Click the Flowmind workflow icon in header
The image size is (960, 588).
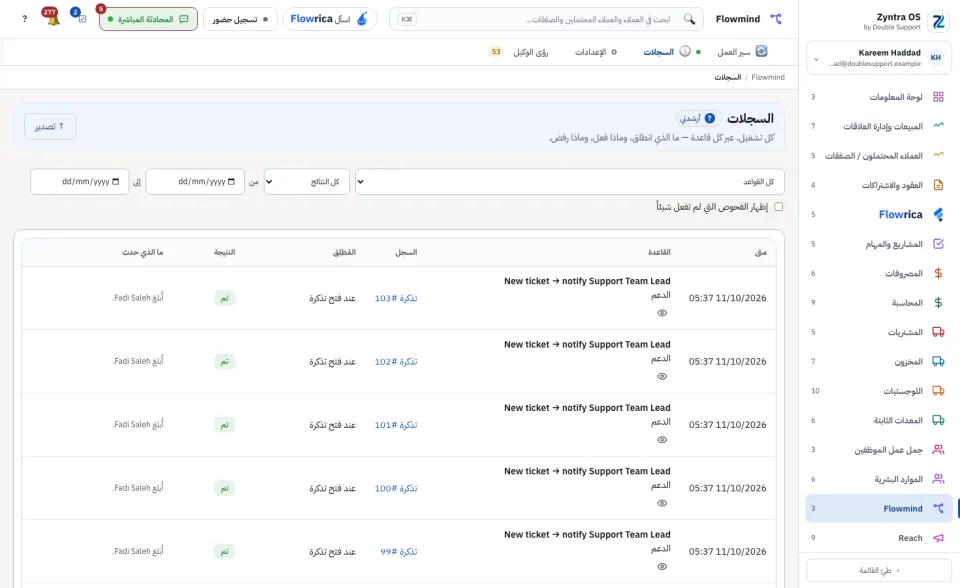(x=776, y=19)
